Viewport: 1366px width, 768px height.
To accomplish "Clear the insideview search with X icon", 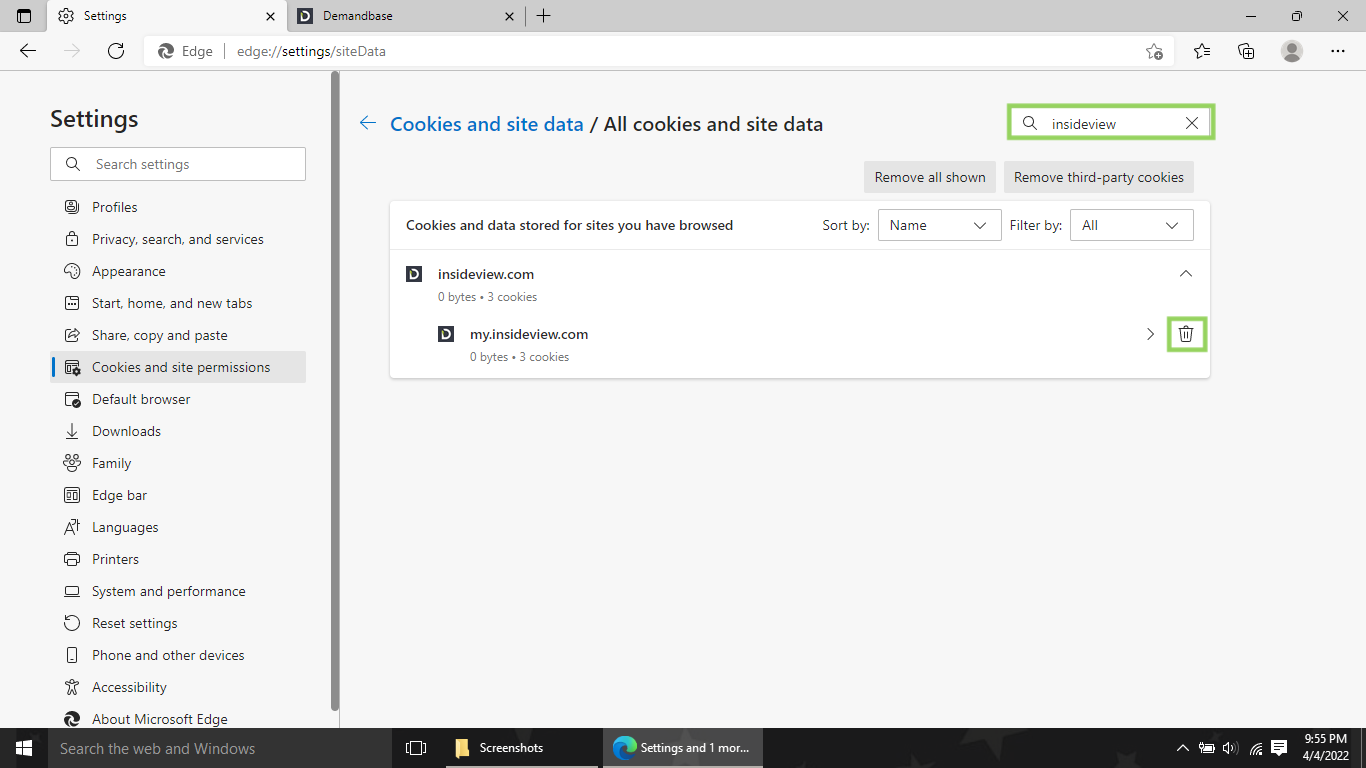I will click(1192, 124).
